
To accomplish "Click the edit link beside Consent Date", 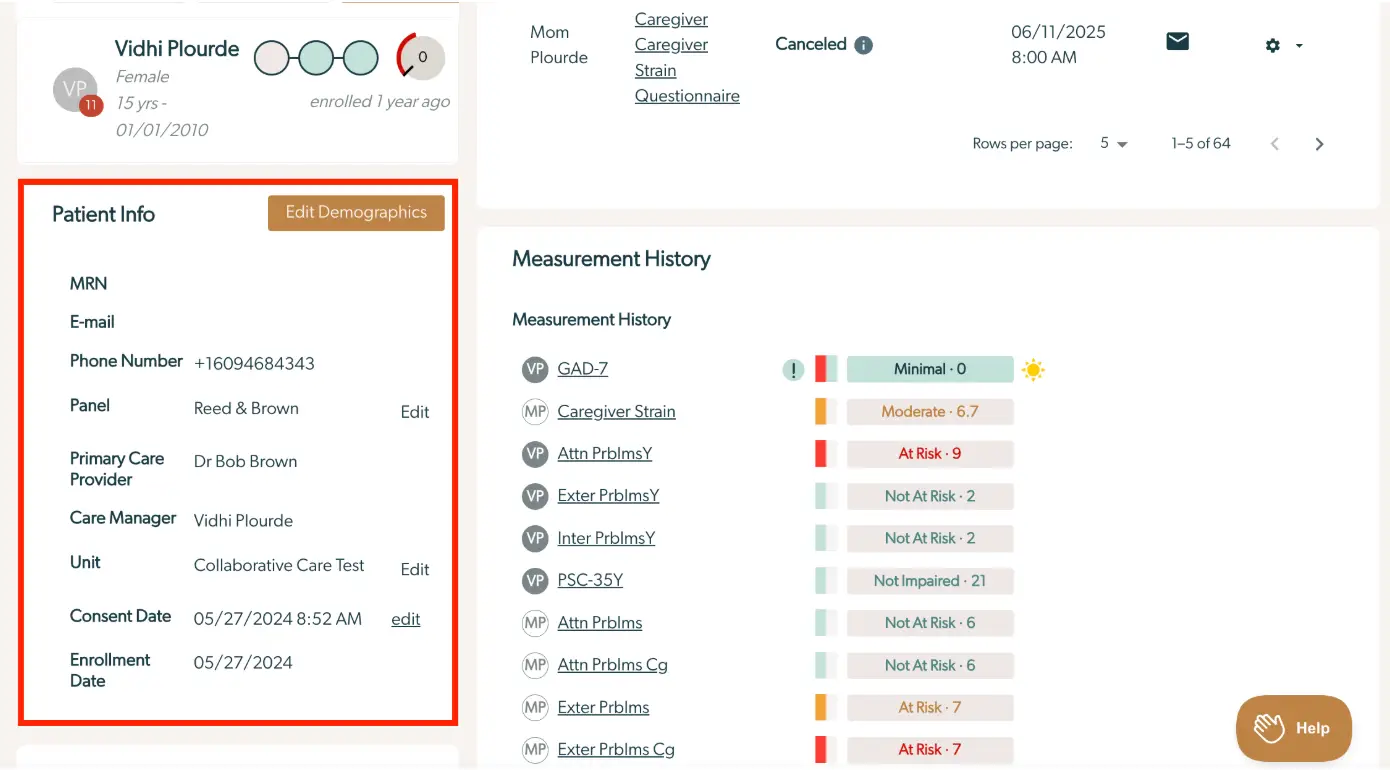I will (x=405, y=619).
